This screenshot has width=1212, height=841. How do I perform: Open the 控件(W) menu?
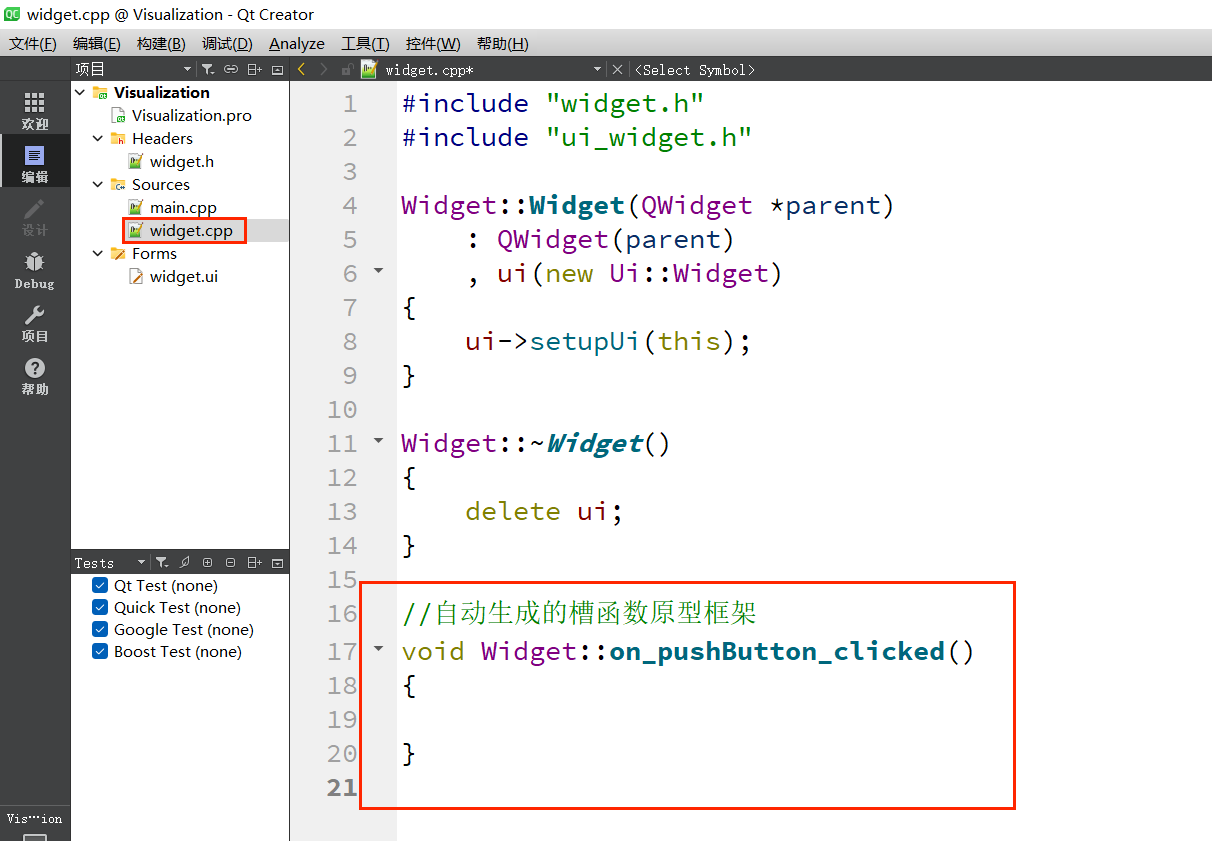433,43
